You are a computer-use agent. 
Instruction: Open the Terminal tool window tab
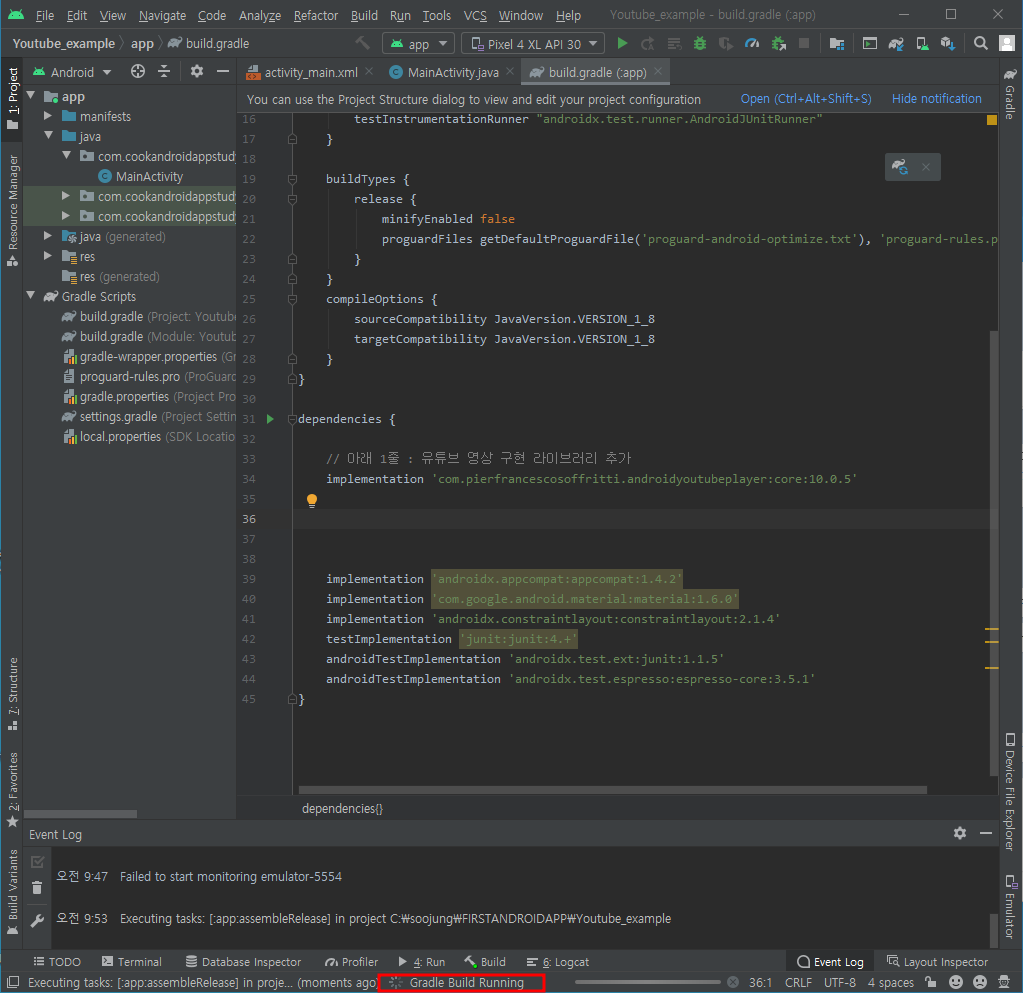point(132,962)
